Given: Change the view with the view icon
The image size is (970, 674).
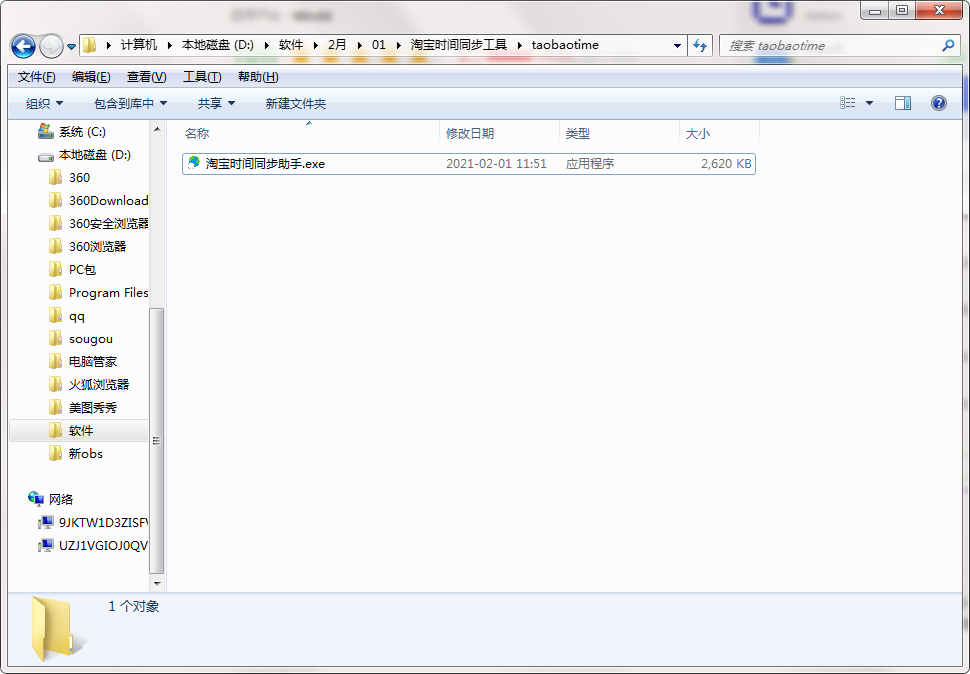Looking at the screenshot, I should point(848,103).
